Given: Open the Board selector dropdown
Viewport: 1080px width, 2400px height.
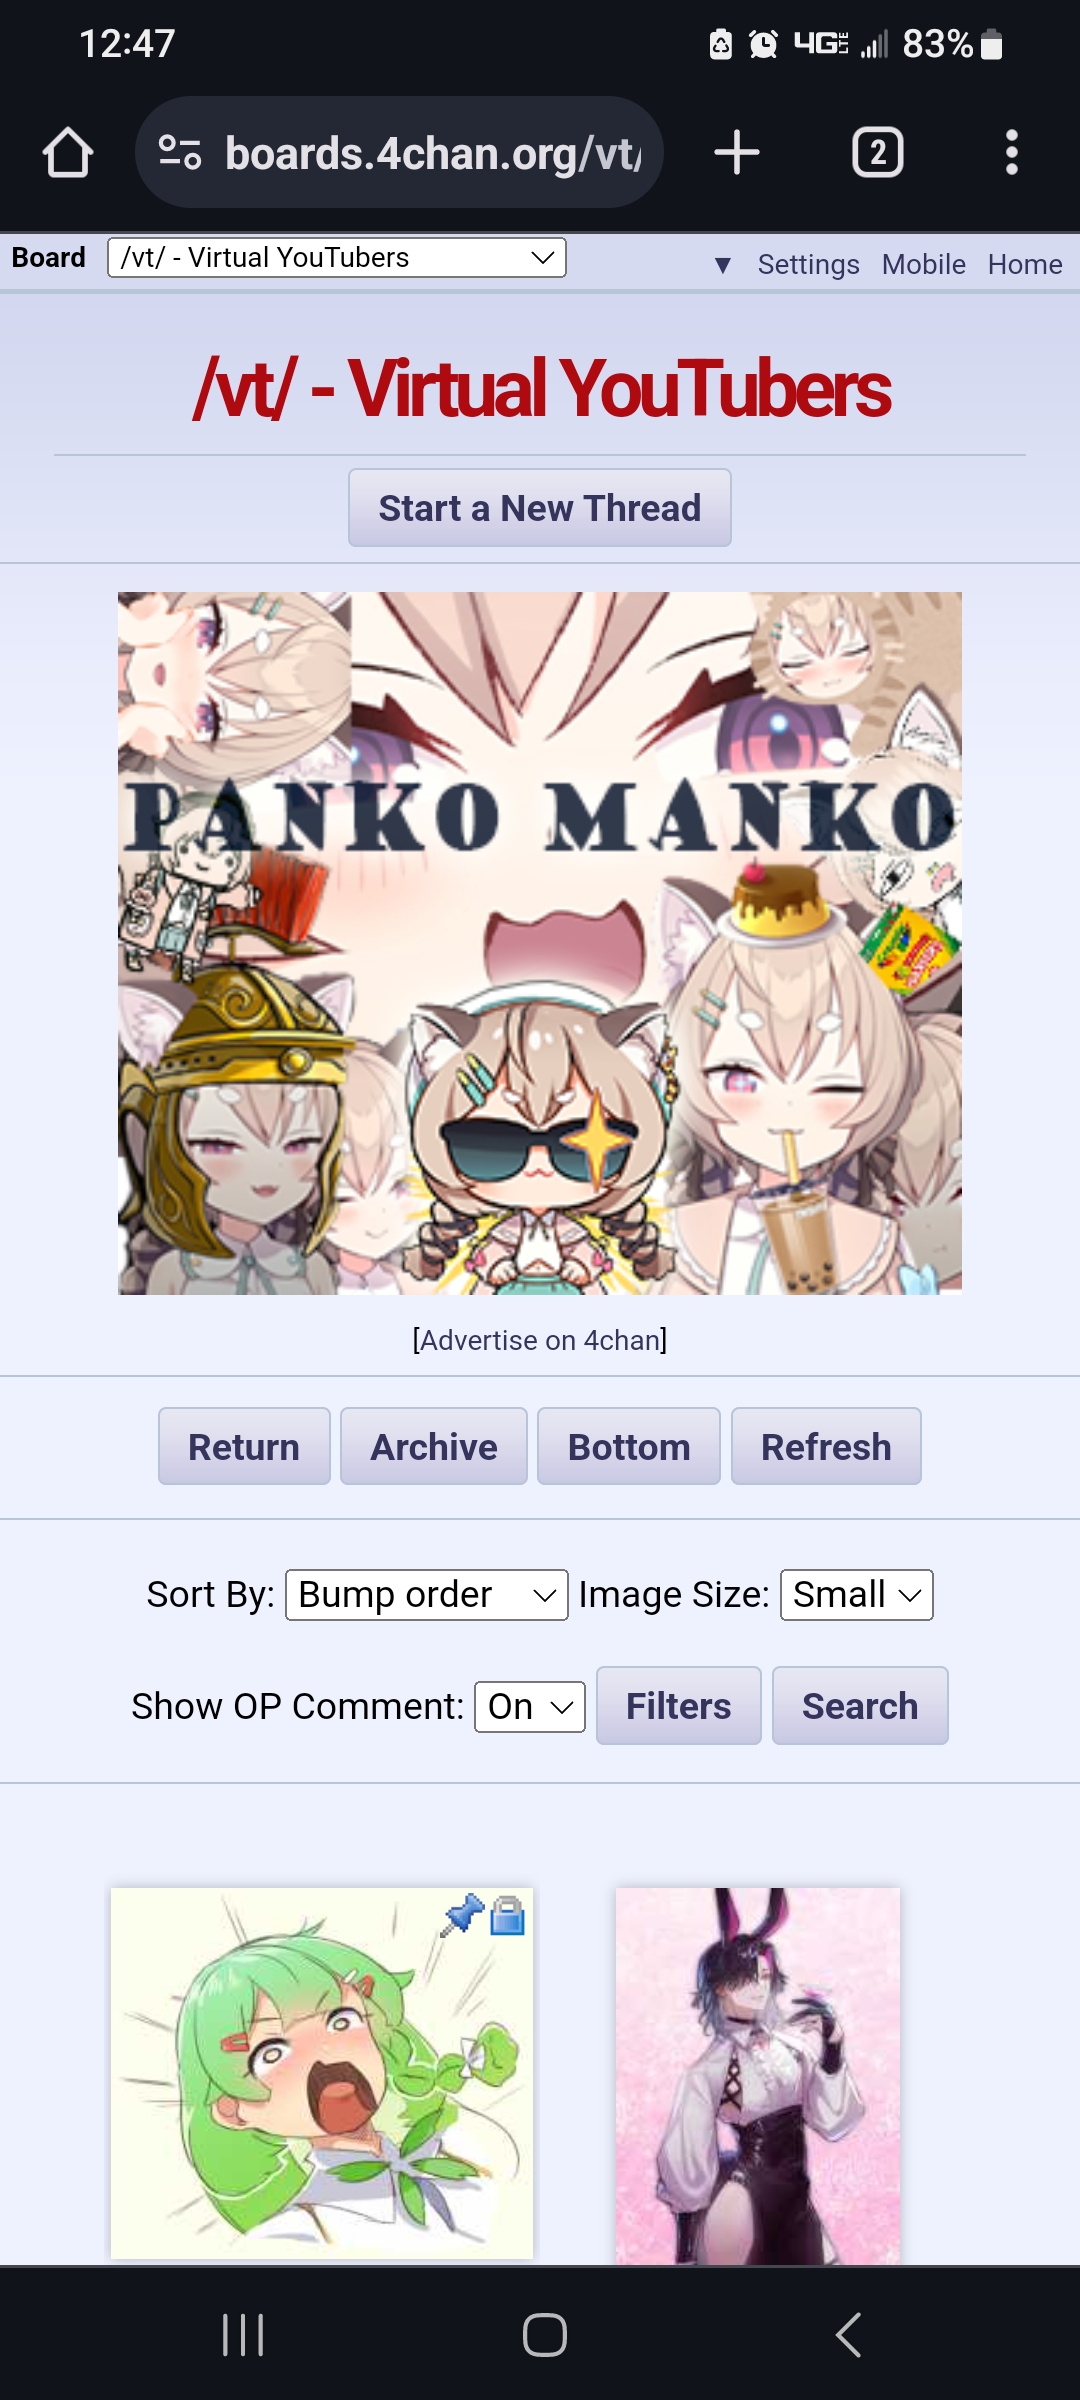Looking at the screenshot, I should point(337,258).
